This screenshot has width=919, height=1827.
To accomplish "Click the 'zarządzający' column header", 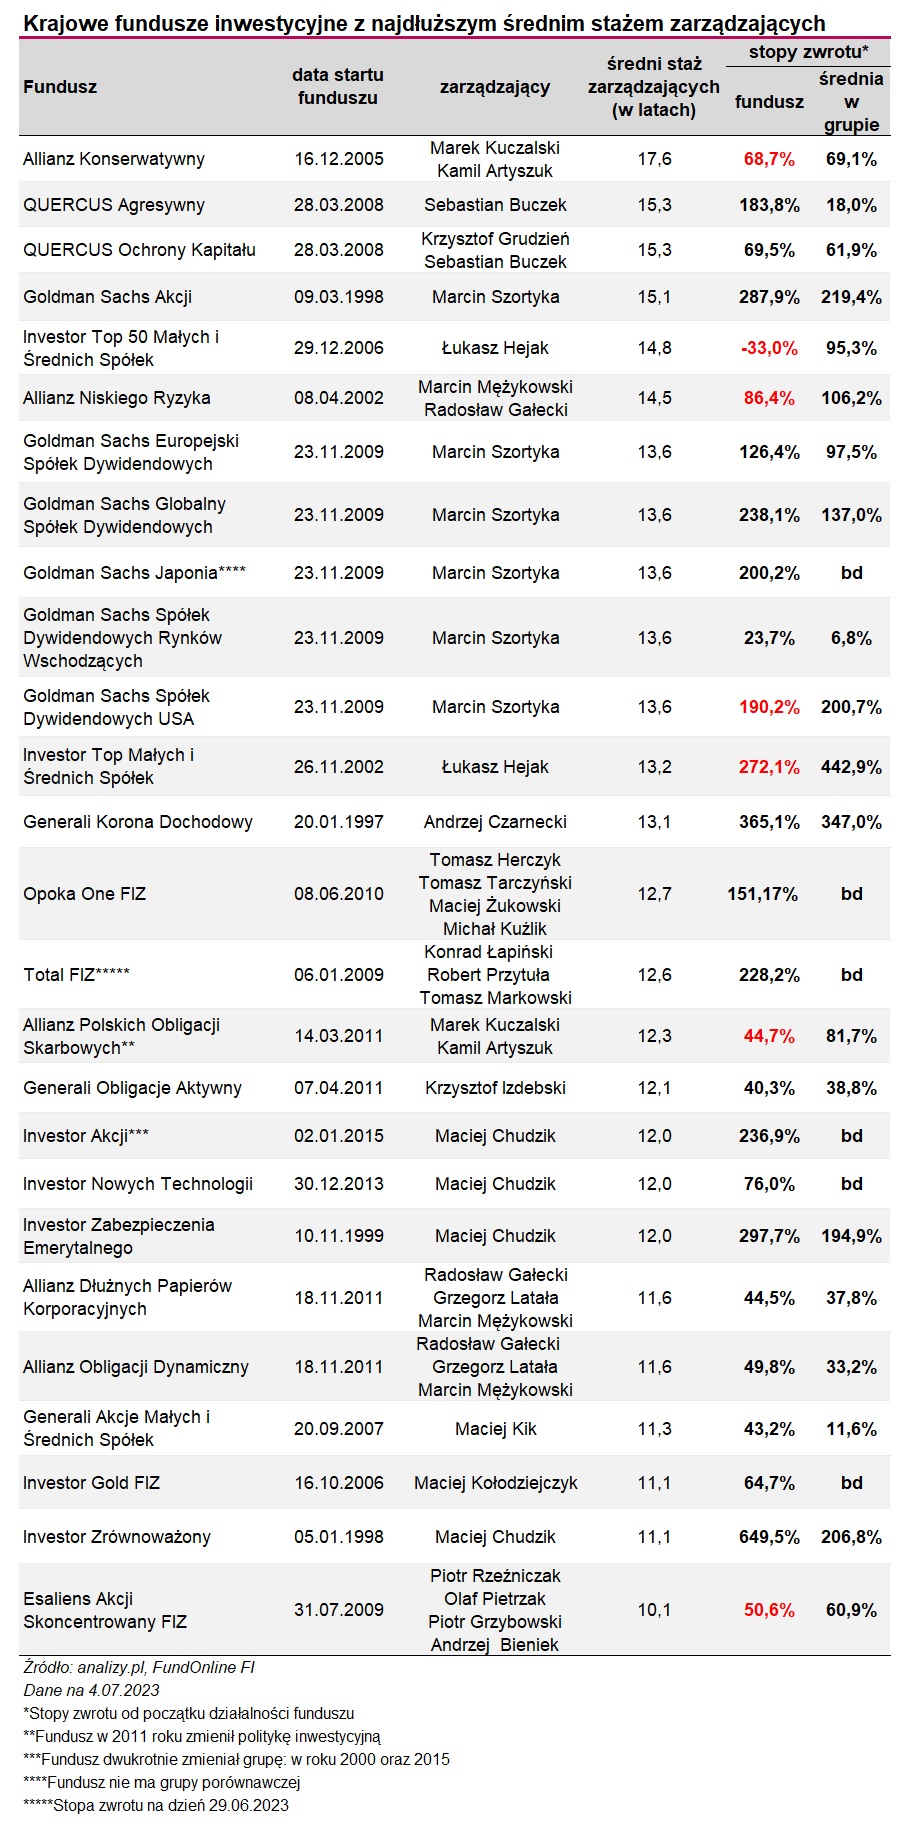I will (x=495, y=87).
